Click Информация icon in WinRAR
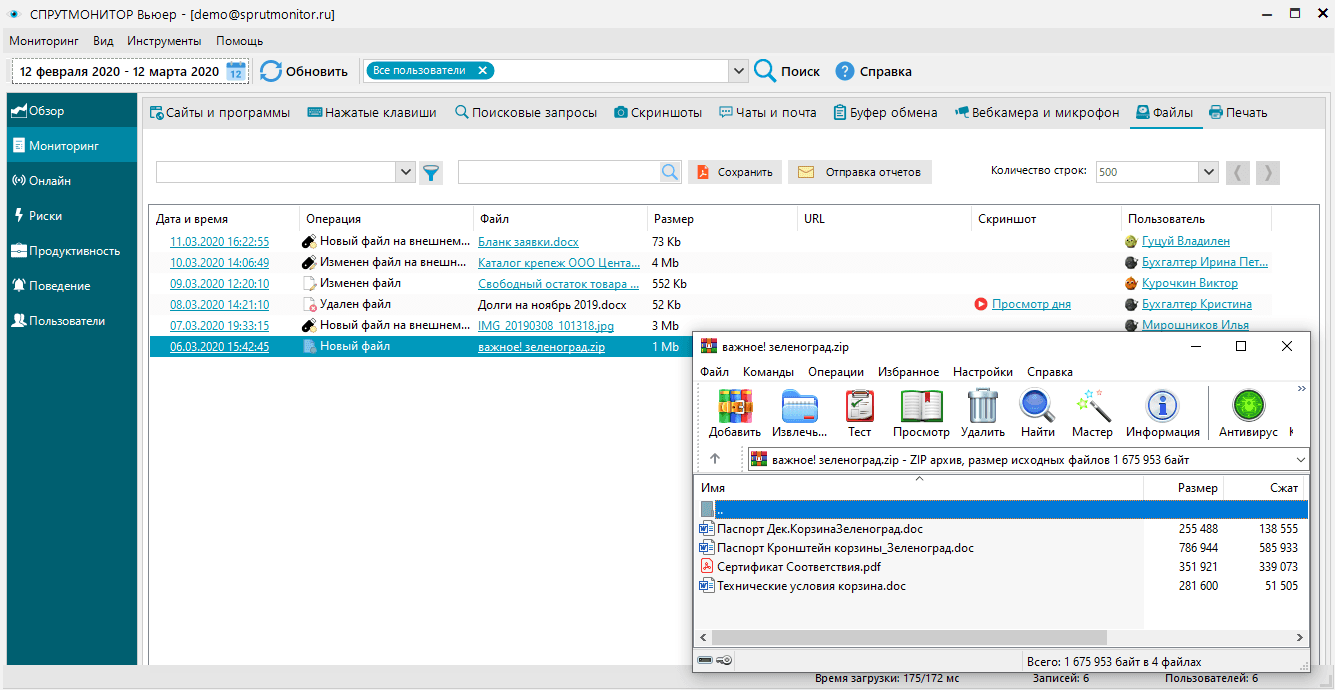 pos(1162,414)
